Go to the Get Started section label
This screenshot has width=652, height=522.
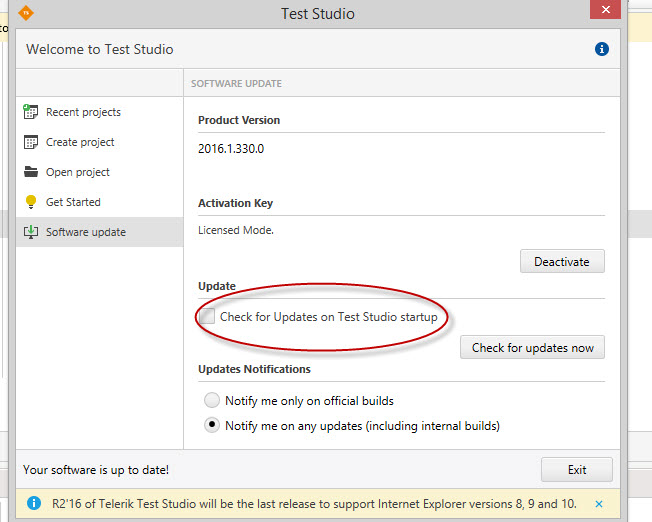[73, 202]
